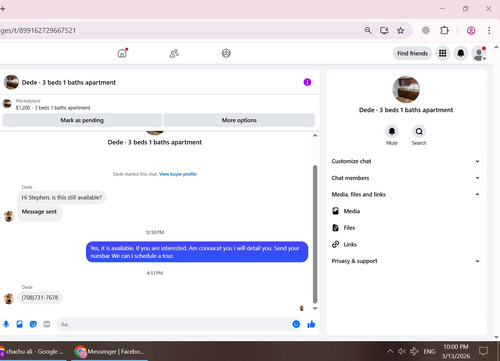Open the Facebook menu grid icon

pos(442,53)
